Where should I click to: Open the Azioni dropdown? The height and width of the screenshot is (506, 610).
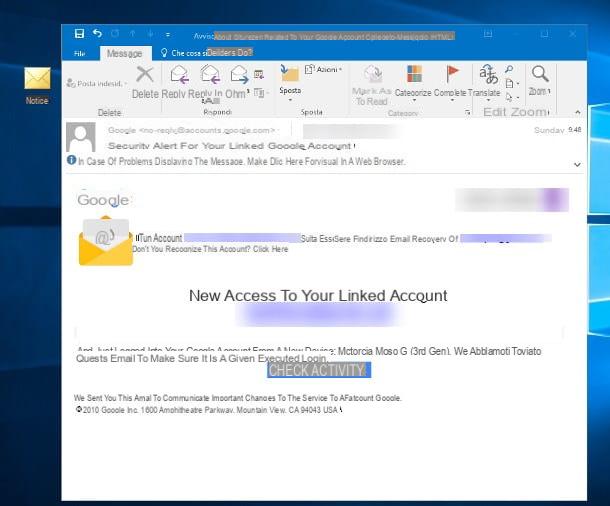click(x=324, y=70)
